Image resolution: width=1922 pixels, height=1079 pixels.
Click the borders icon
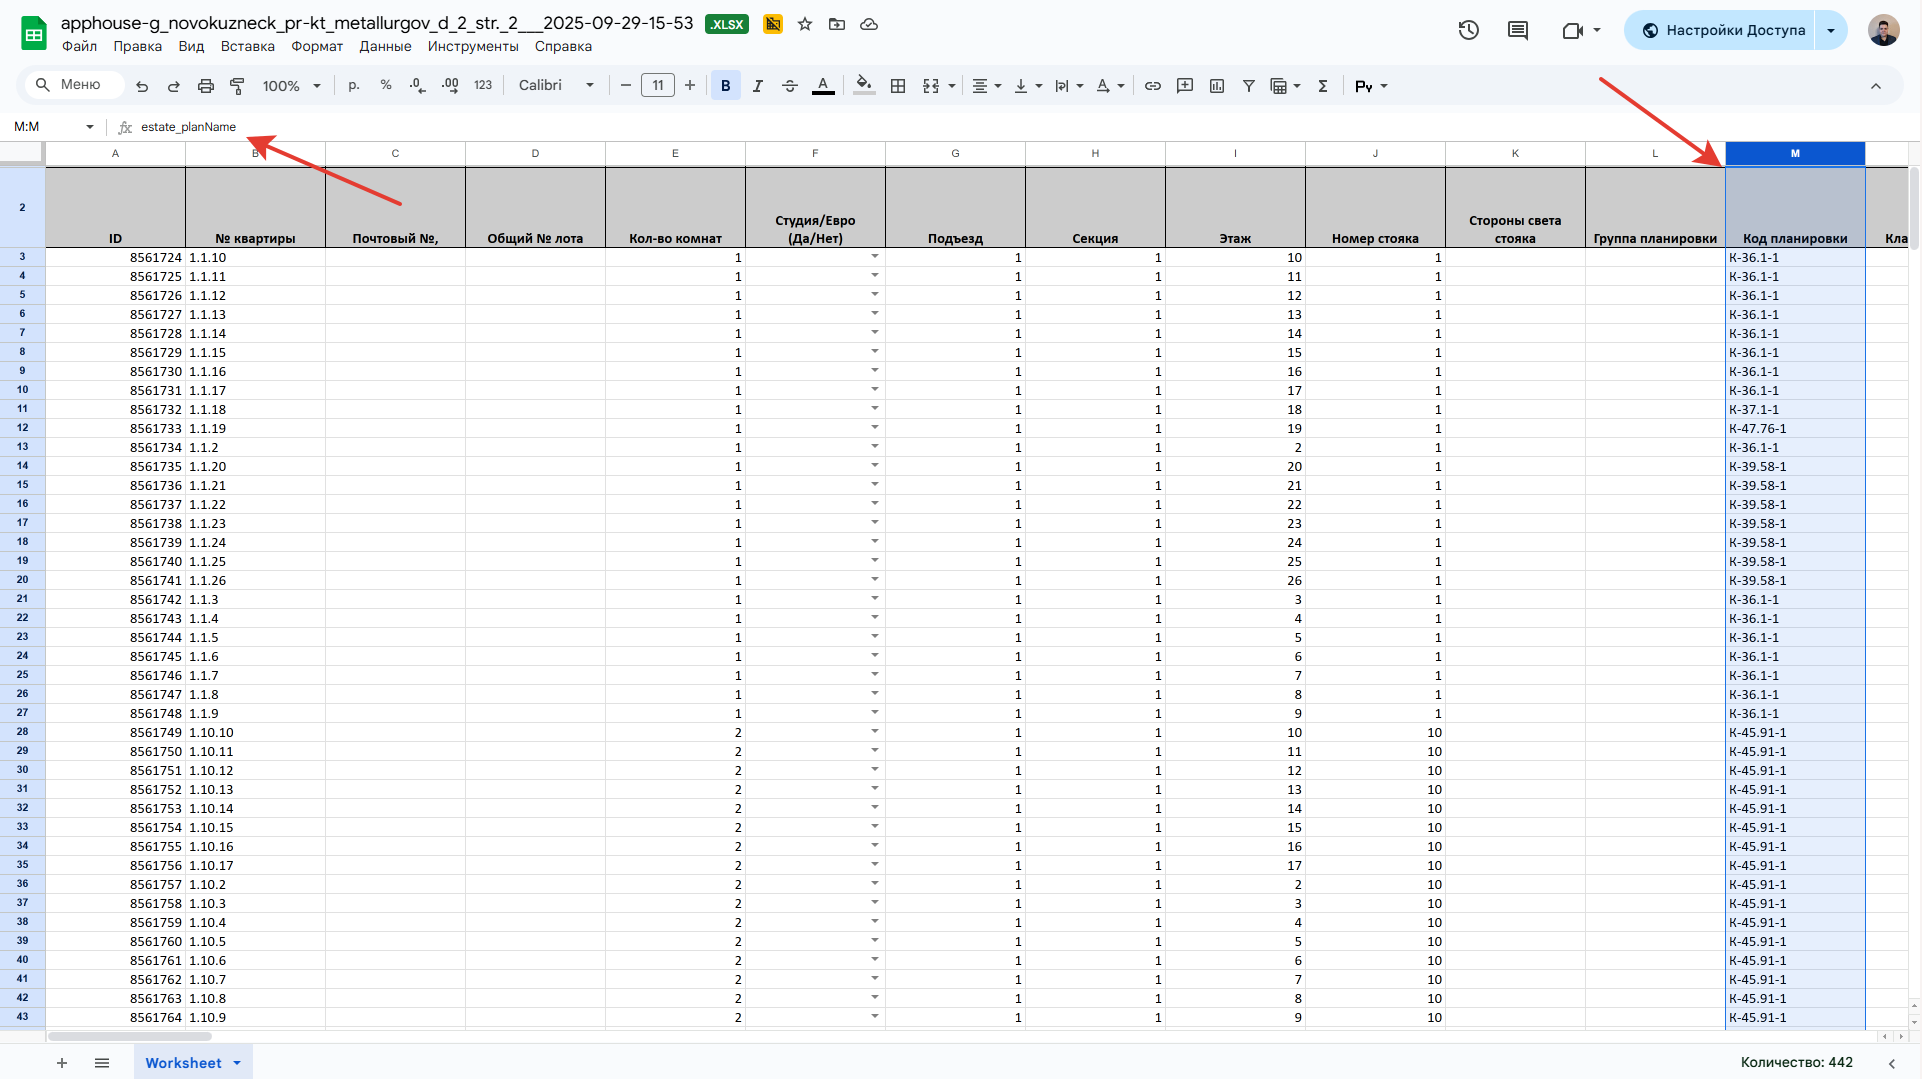click(898, 86)
